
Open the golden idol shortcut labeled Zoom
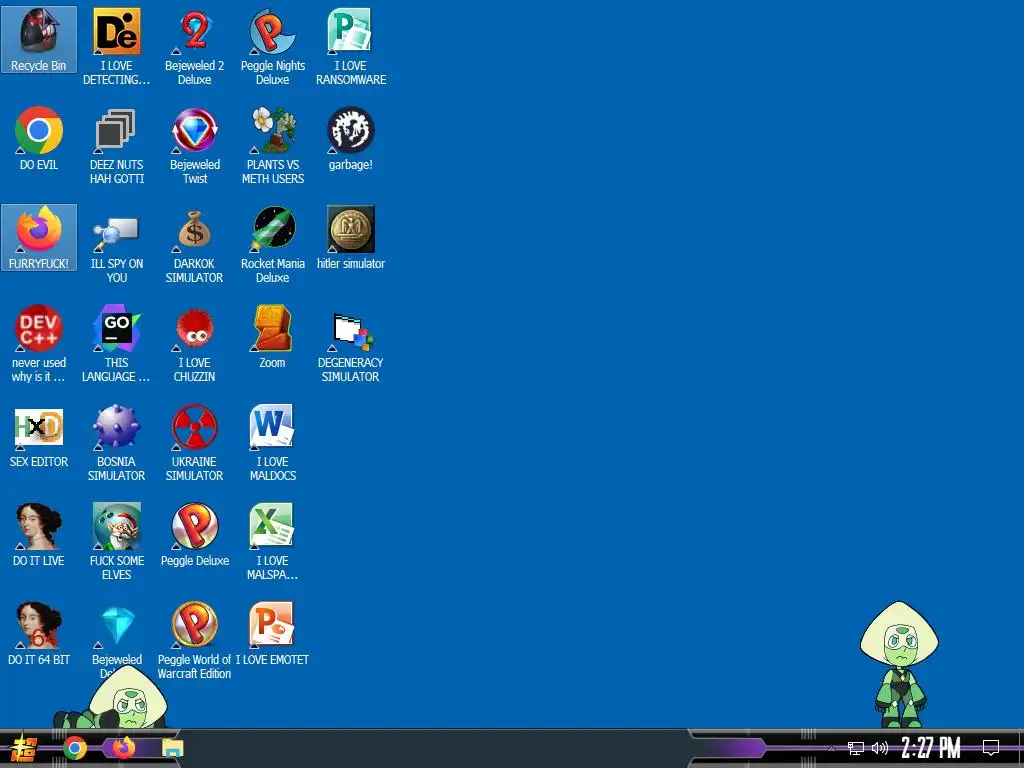point(272,336)
